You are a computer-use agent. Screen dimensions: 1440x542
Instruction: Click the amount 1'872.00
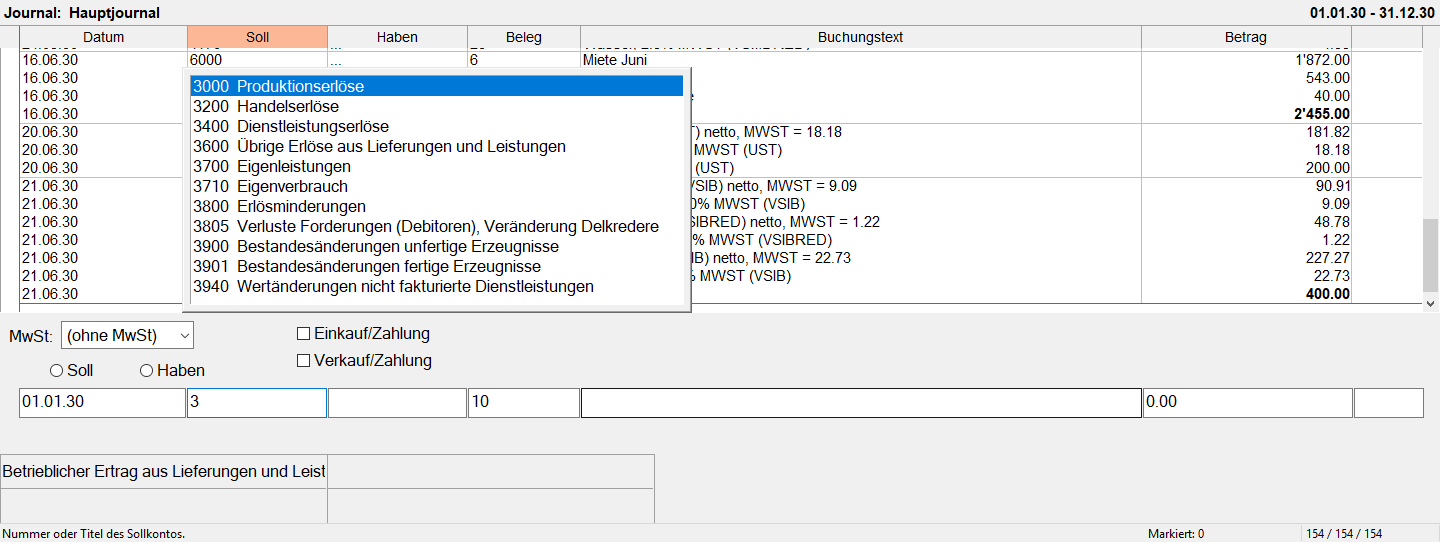click(1322, 60)
